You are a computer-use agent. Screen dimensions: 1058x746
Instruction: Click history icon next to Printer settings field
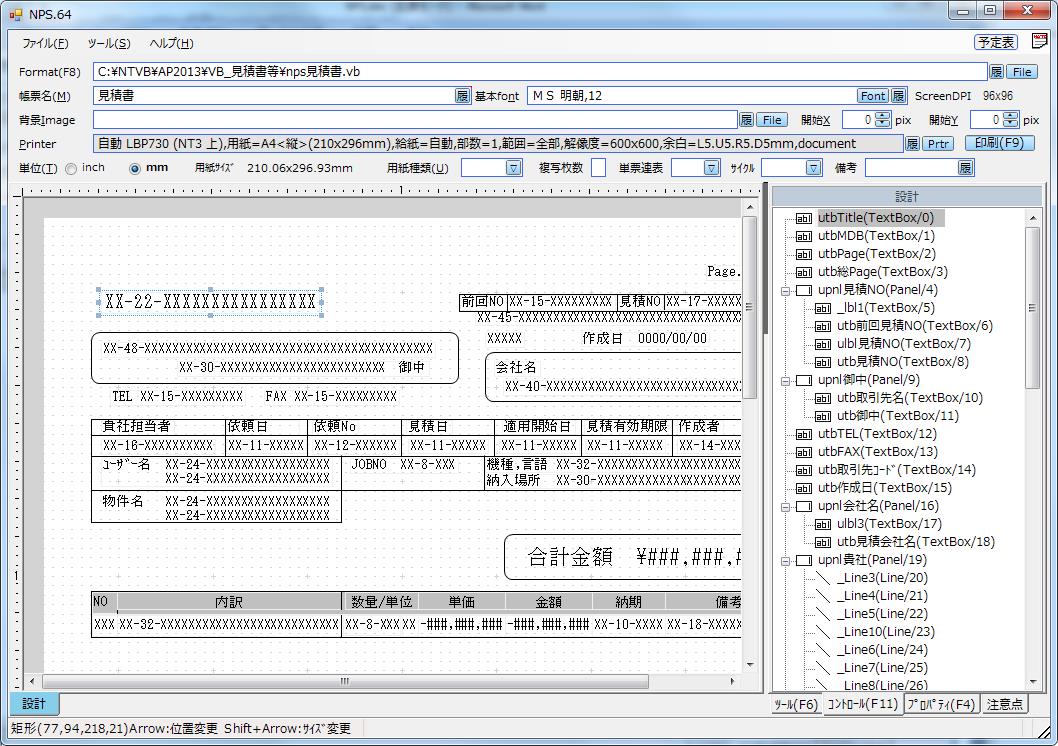[x=912, y=144]
